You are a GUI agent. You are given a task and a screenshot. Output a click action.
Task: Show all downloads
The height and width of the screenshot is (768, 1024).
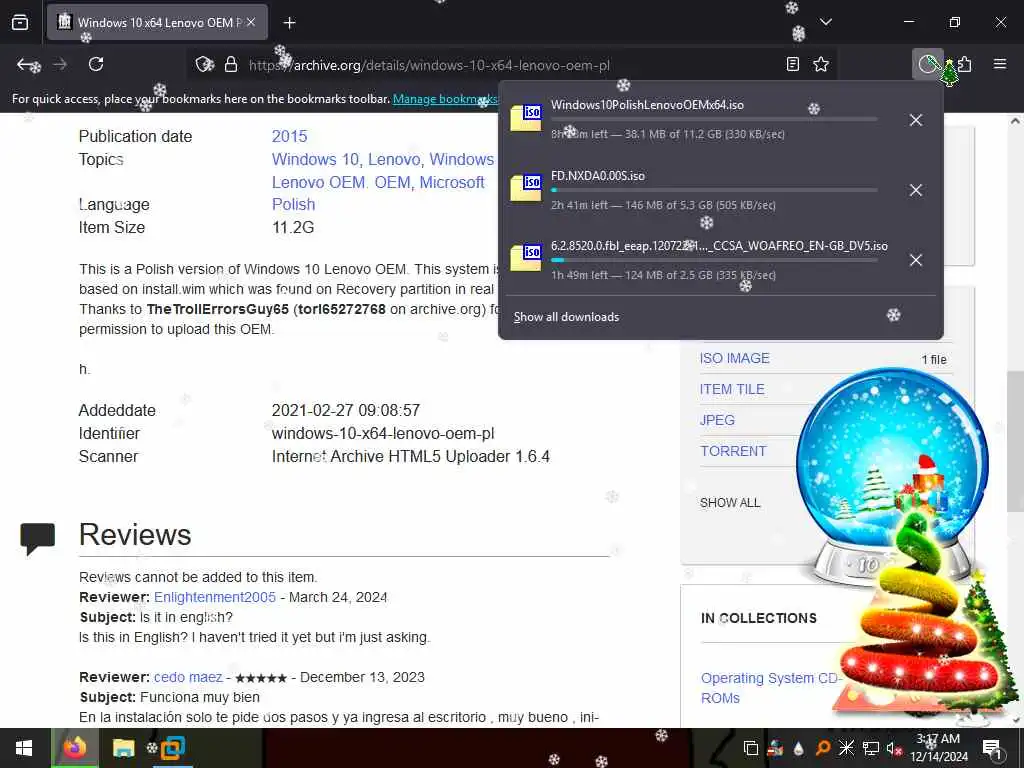566,317
